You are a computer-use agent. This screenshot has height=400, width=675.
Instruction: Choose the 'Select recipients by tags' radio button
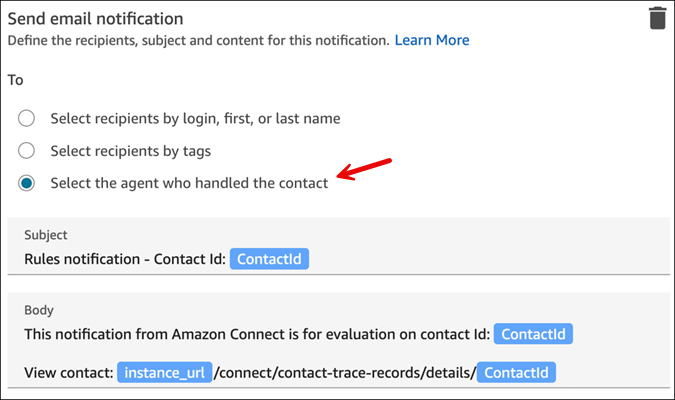[x=28, y=151]
